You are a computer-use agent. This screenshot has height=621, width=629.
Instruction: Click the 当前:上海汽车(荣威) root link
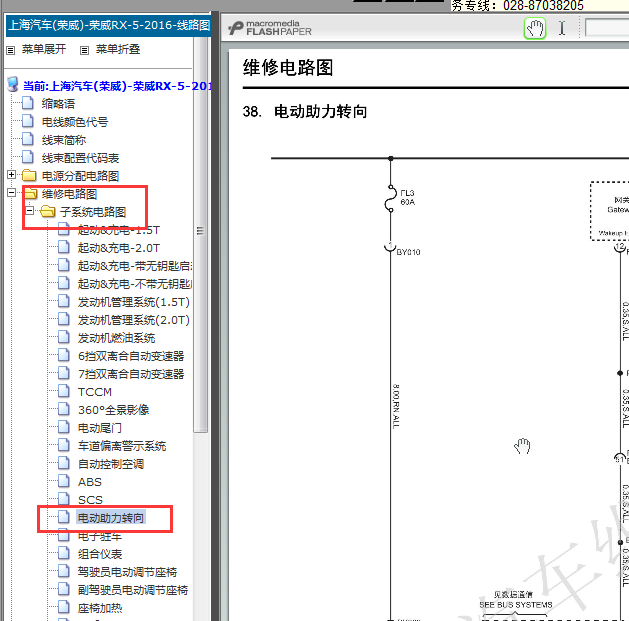click(117, 86)
